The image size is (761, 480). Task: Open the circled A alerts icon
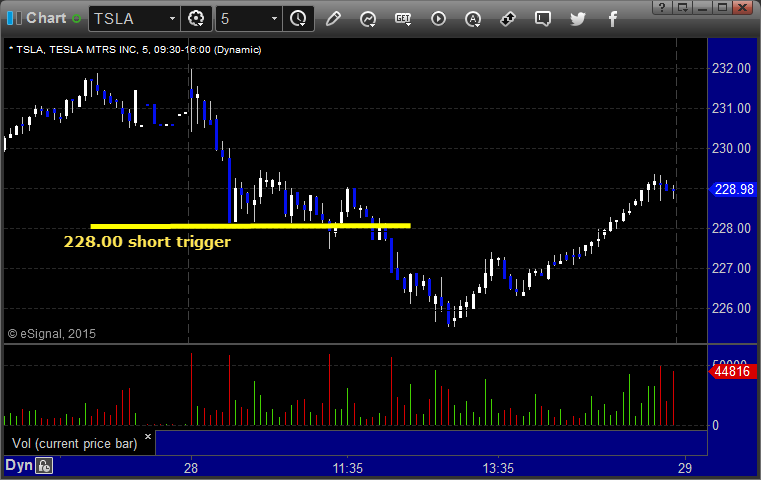tap(473, 19)
